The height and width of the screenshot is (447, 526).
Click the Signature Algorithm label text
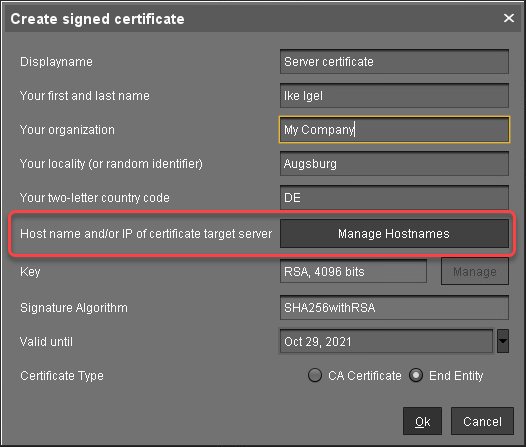coord(74,308)
